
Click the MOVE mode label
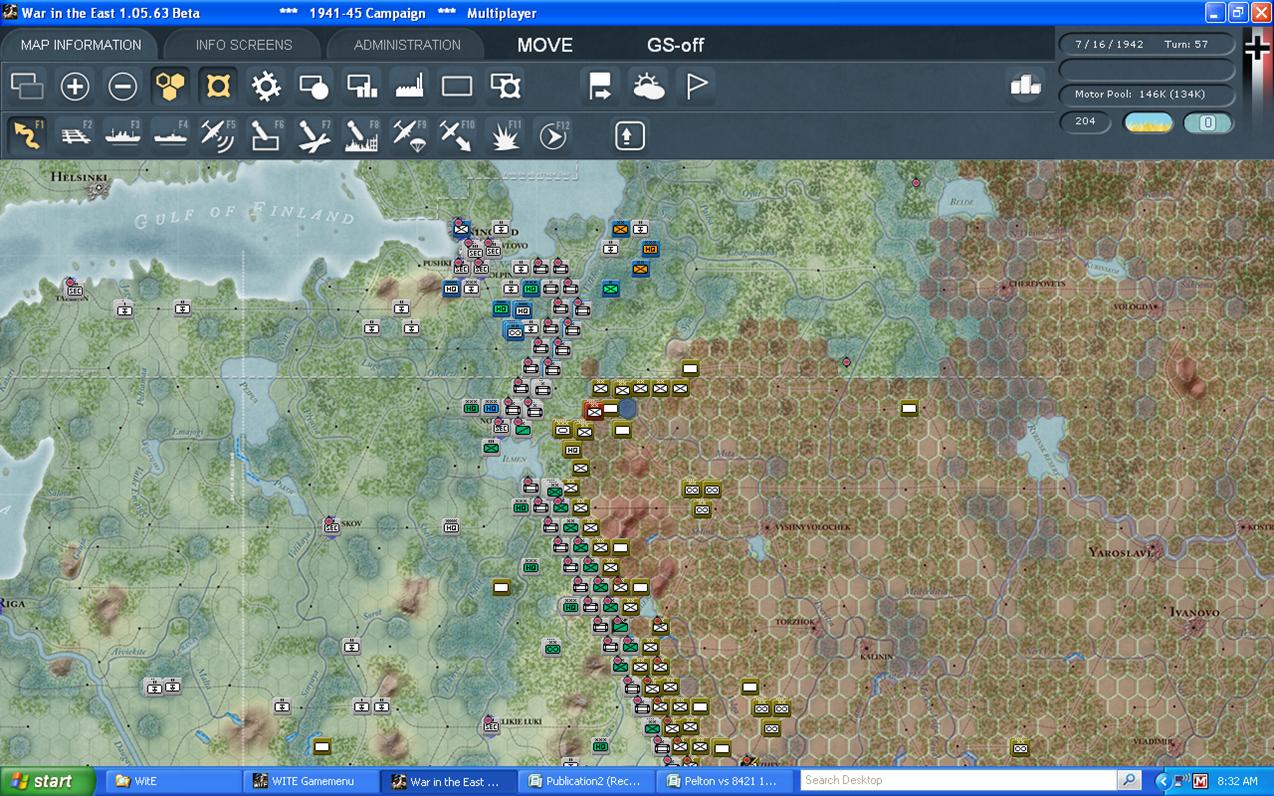[545, 45]
